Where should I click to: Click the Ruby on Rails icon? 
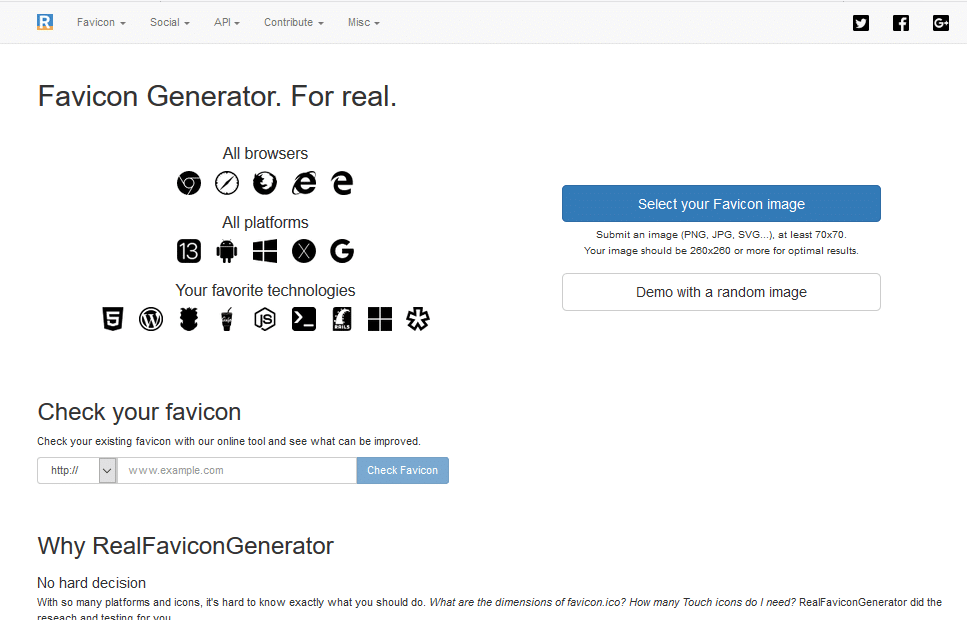[342, 319]
